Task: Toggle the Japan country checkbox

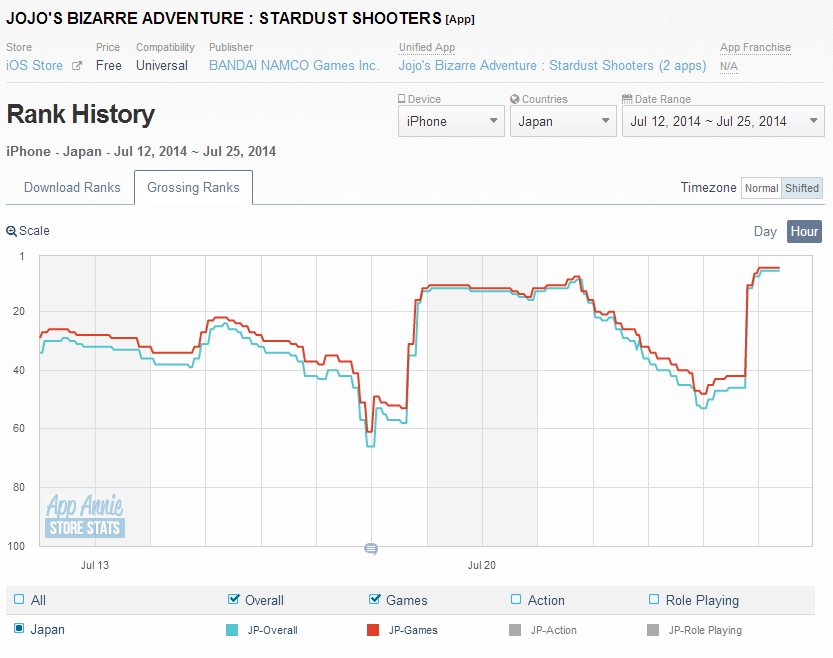Action: [x=19, y=628]
